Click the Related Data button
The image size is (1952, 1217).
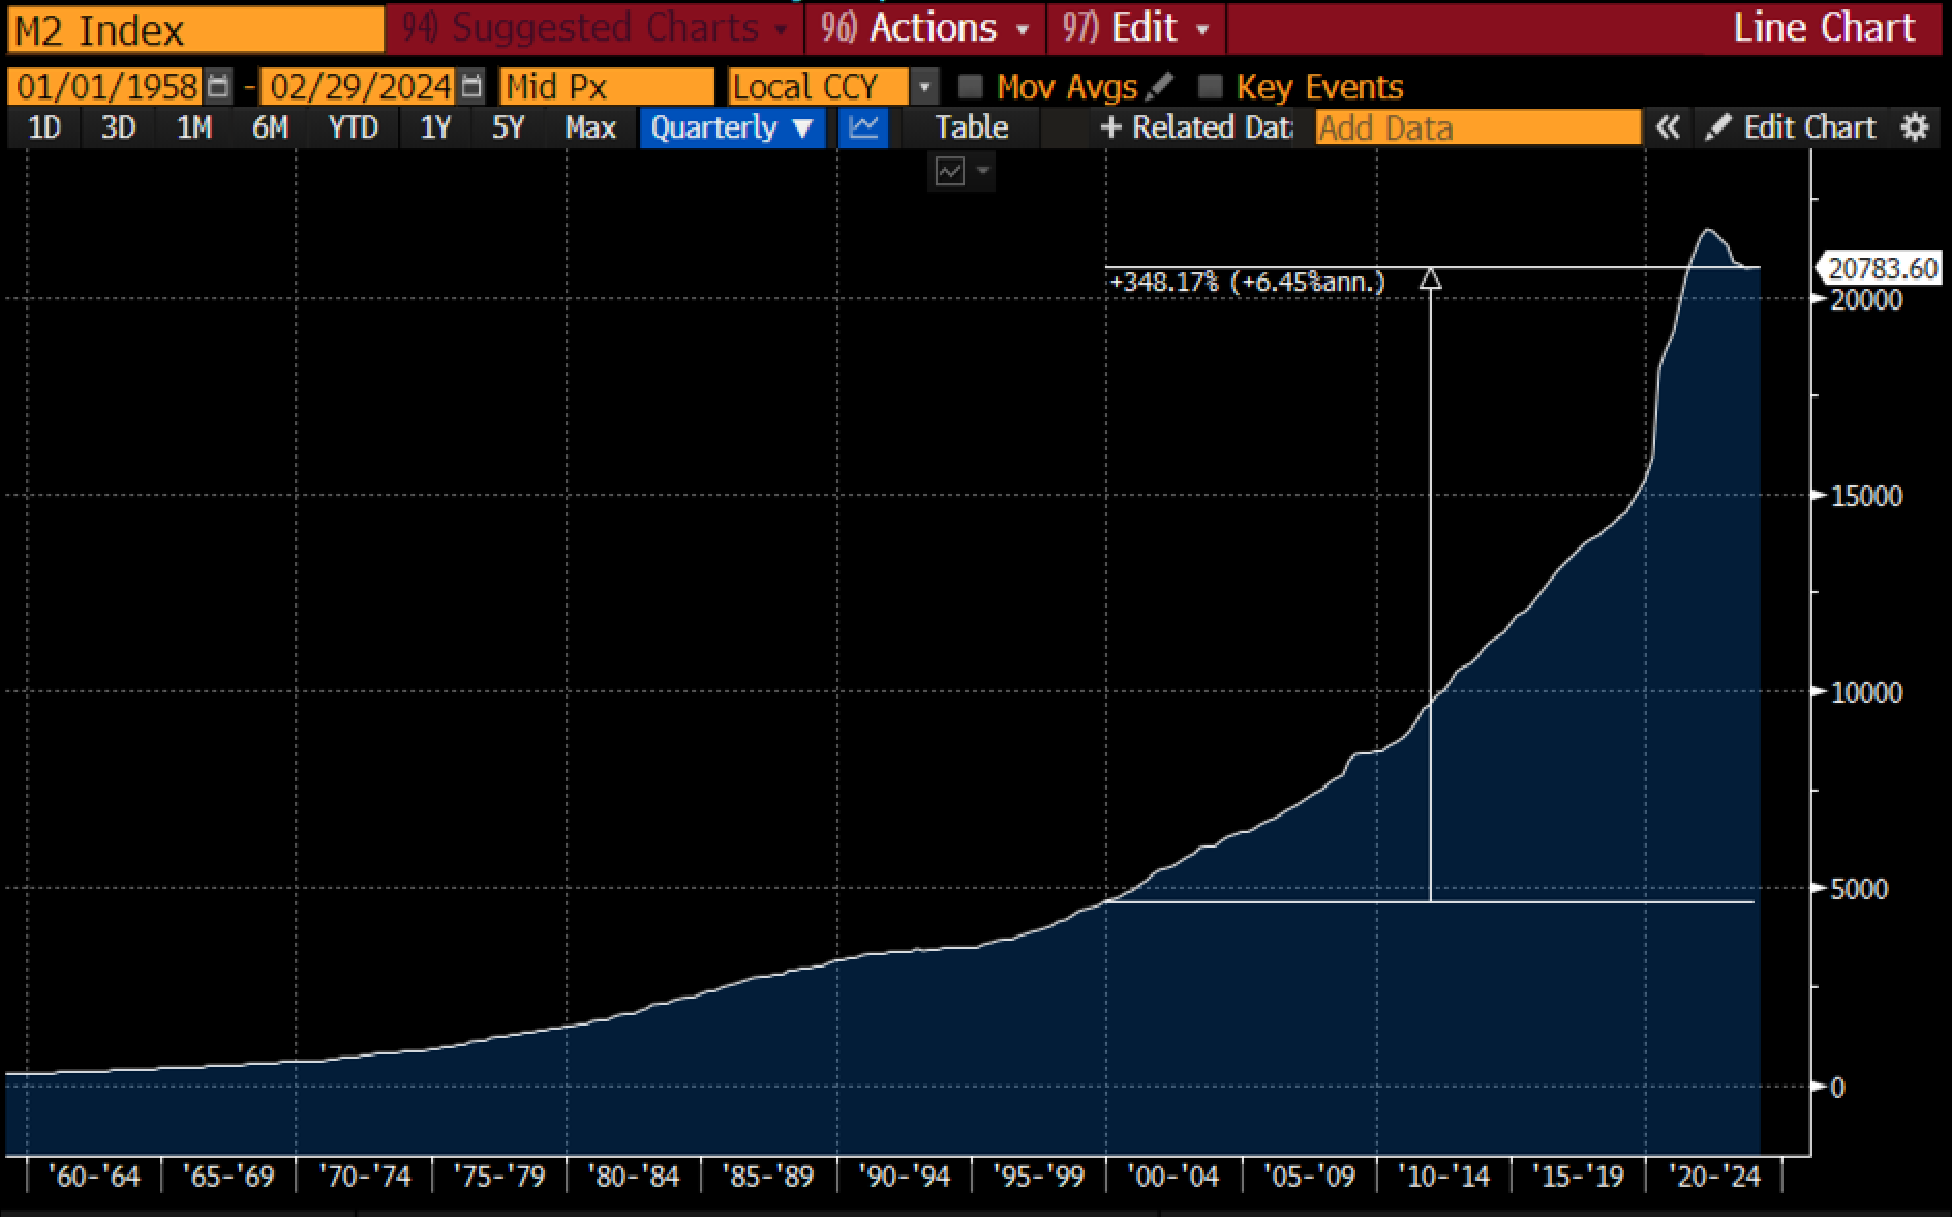click(x=1195, y=128)
